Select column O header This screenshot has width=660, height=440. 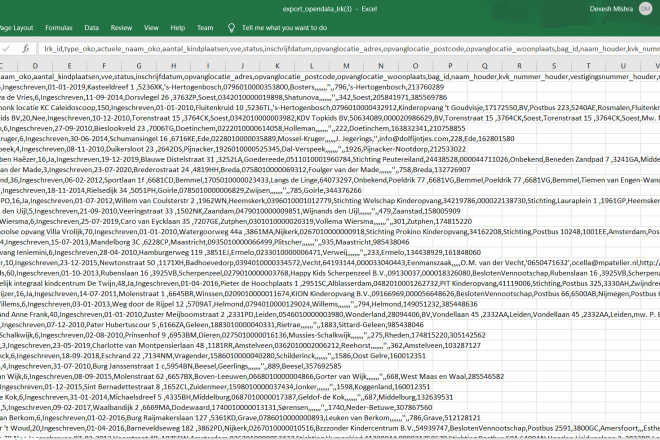[x=415, y=66]
